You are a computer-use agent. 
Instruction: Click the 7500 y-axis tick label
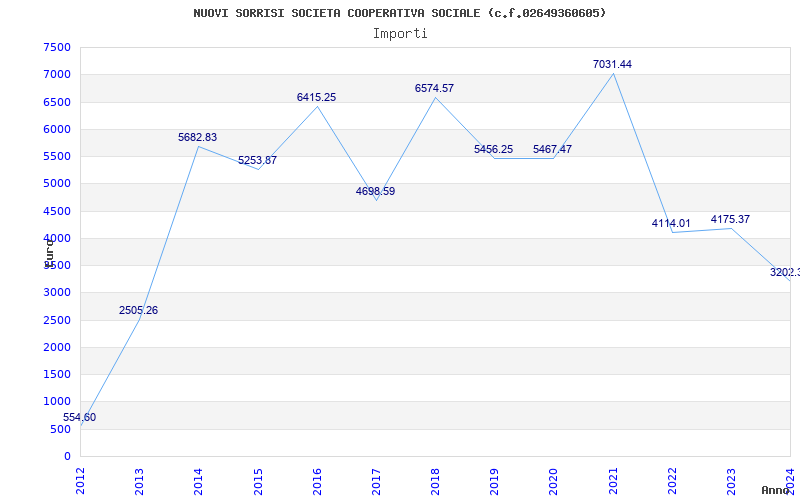(x=57, y=47)
